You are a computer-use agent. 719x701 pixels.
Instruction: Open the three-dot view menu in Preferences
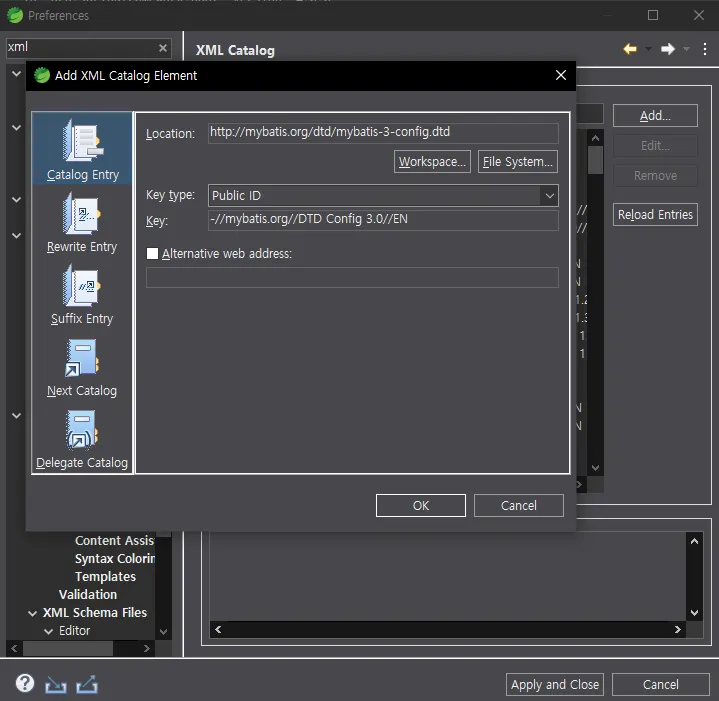[705, 49]
